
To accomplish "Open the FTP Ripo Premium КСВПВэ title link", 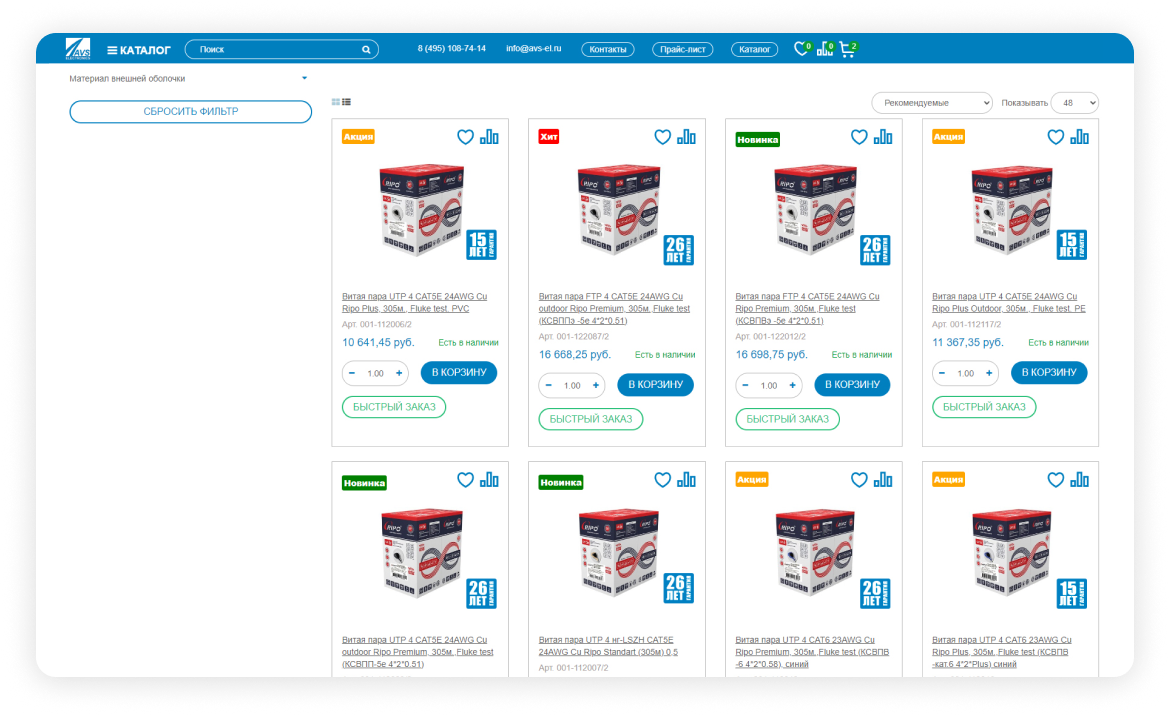I will pos(807,309).
